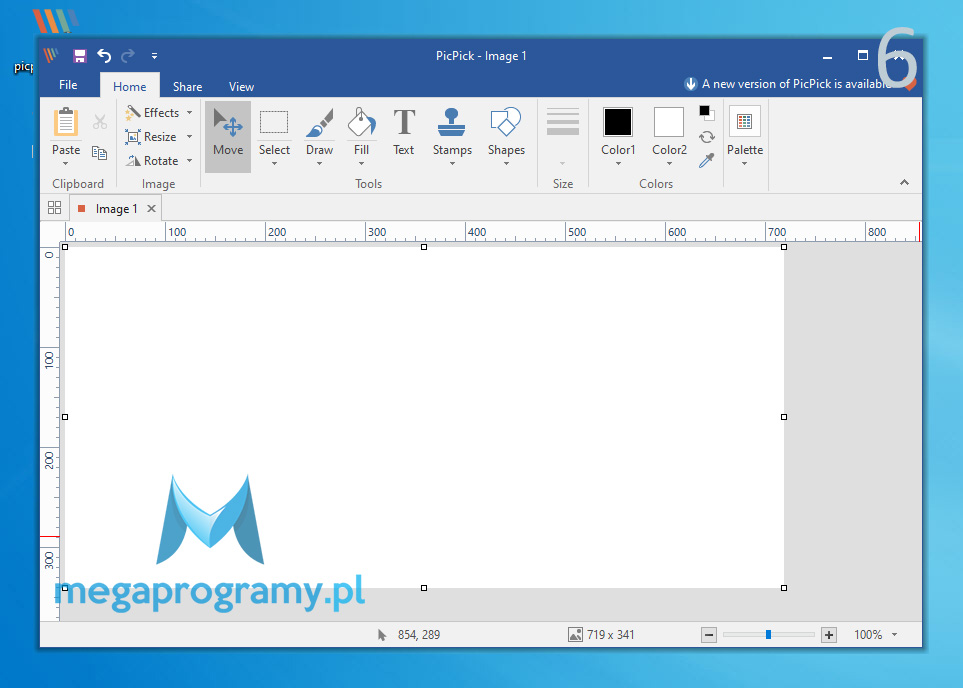Select the color picker eyedropper
The image size is (963, 688).
point(707,160)
